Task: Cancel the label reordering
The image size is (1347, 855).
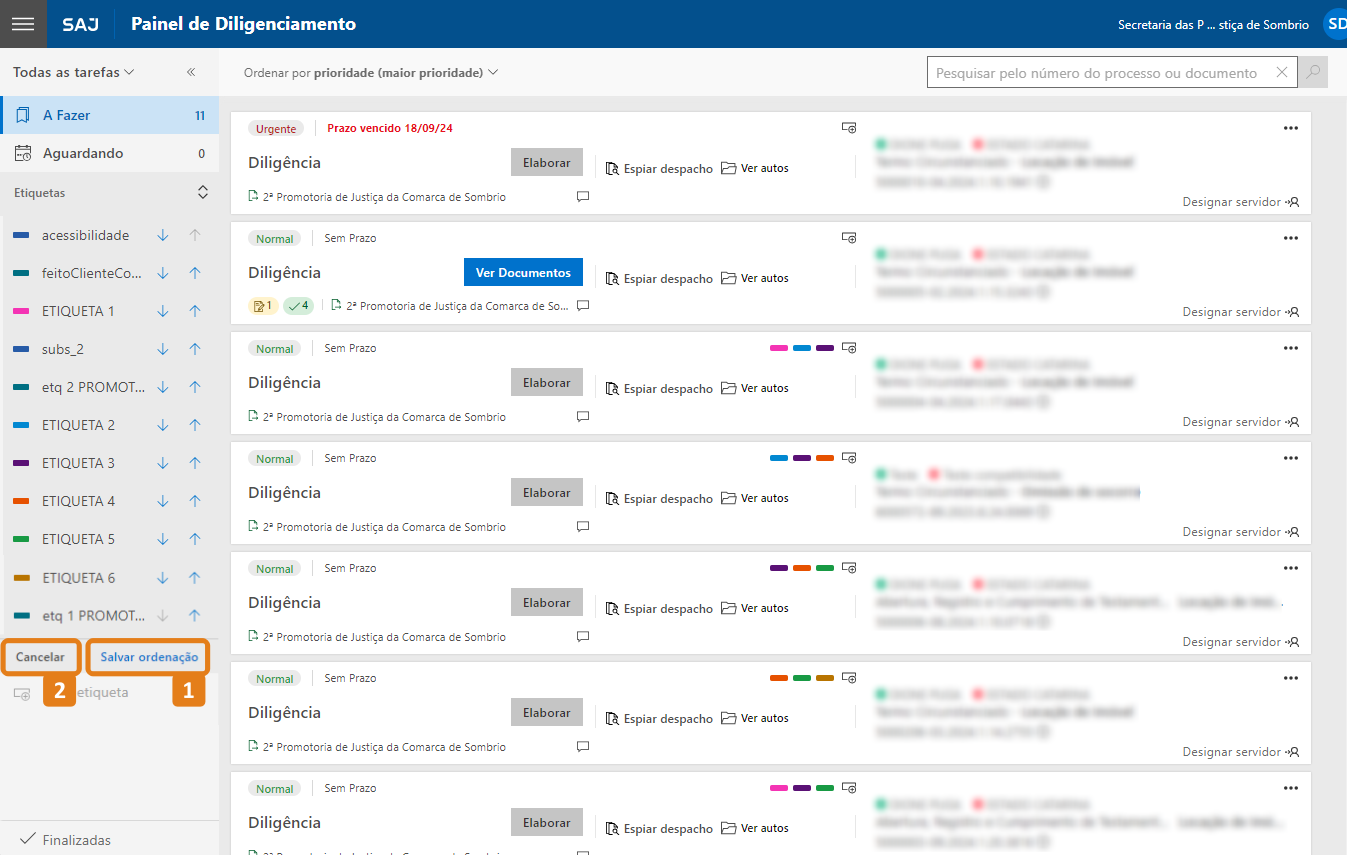Action: [x=40, y=657]
